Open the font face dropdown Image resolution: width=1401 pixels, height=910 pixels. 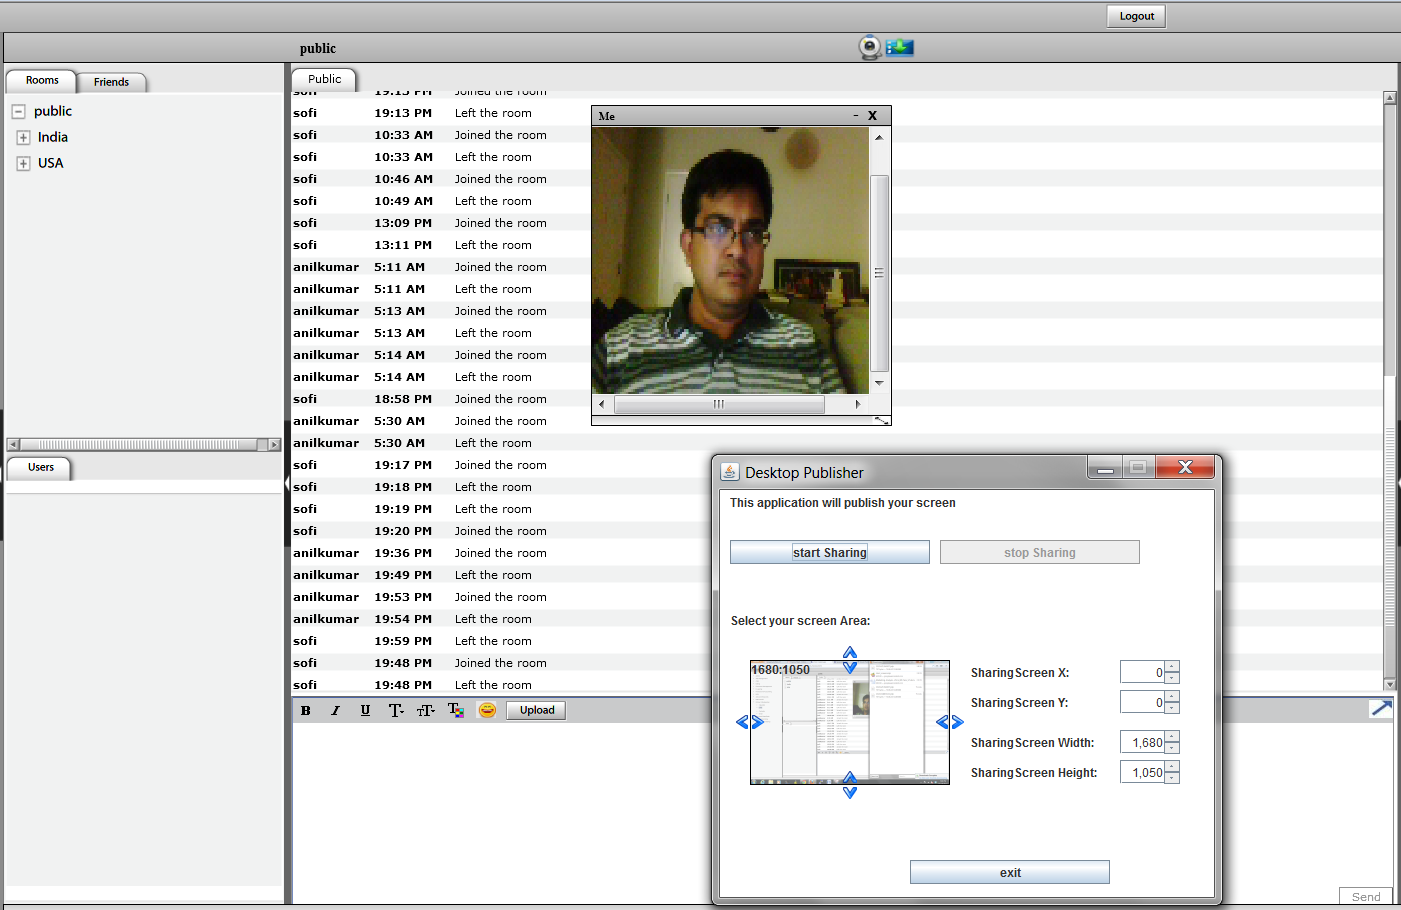pos(396,711)
